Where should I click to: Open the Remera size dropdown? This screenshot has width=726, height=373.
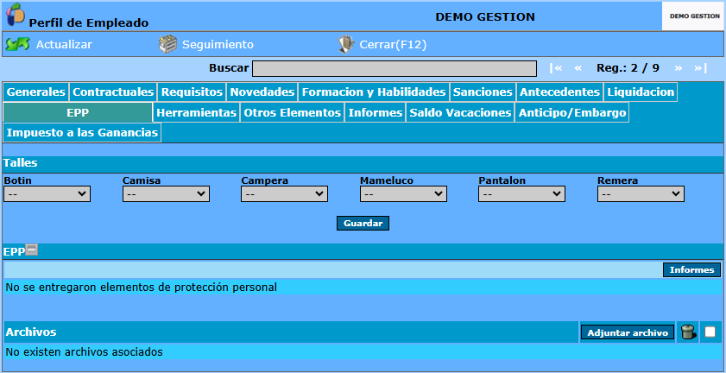641,194
